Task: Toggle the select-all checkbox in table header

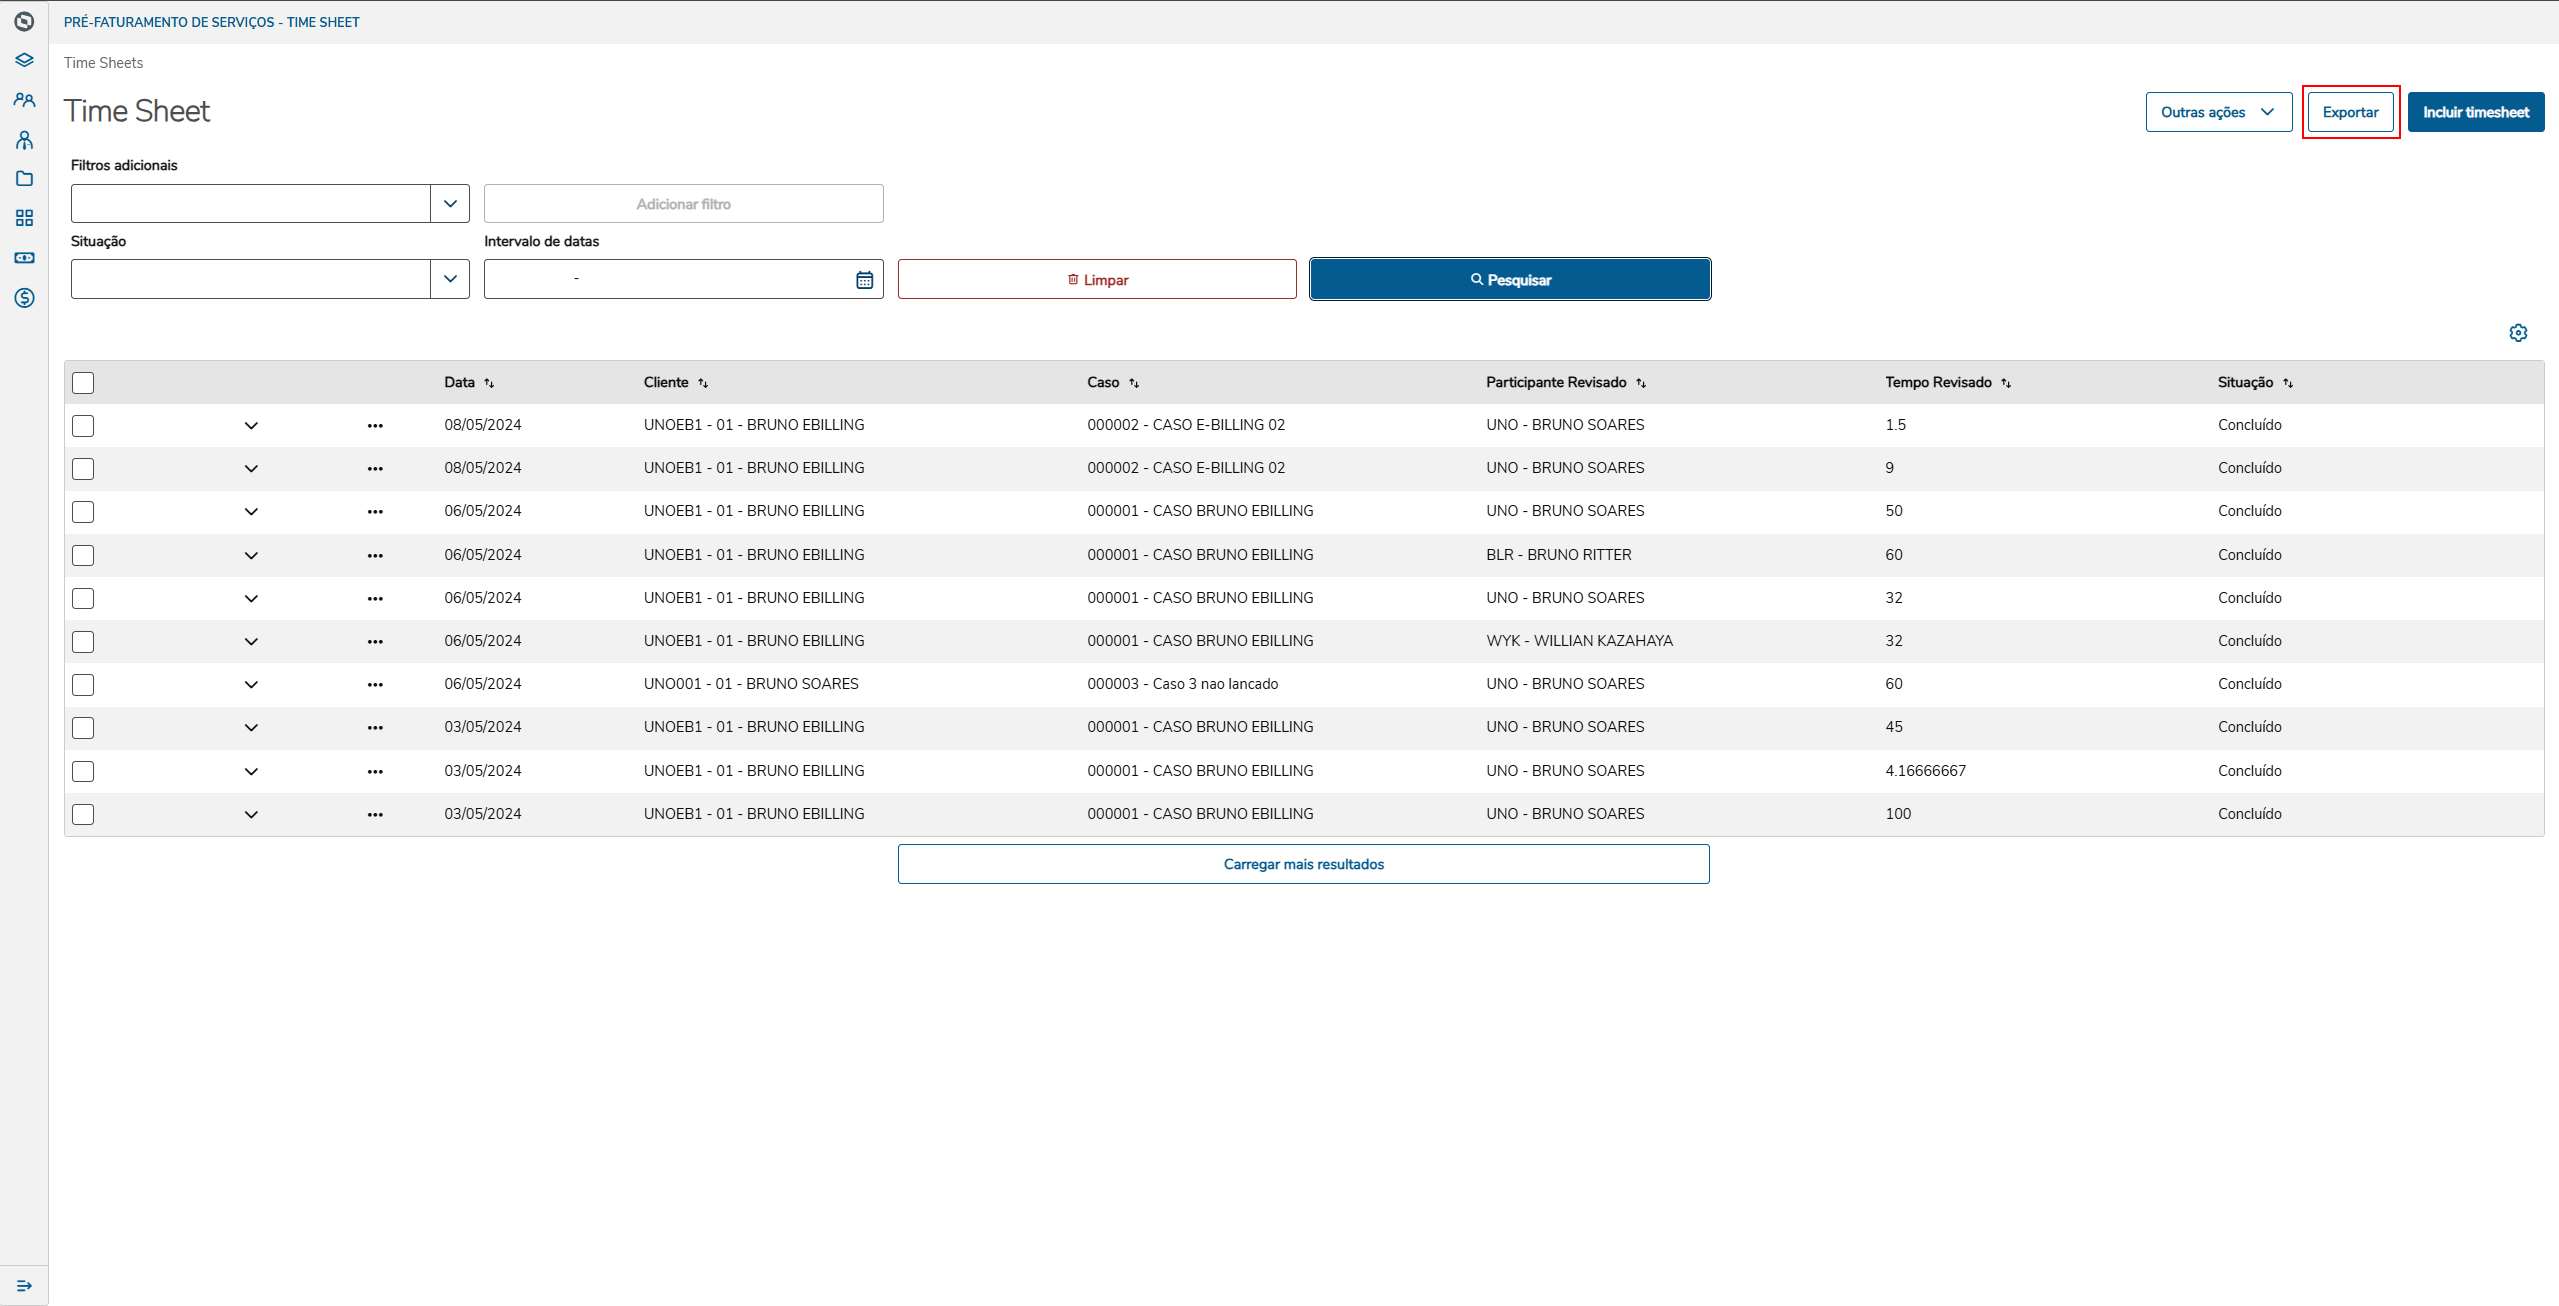Action: (83, 383)
